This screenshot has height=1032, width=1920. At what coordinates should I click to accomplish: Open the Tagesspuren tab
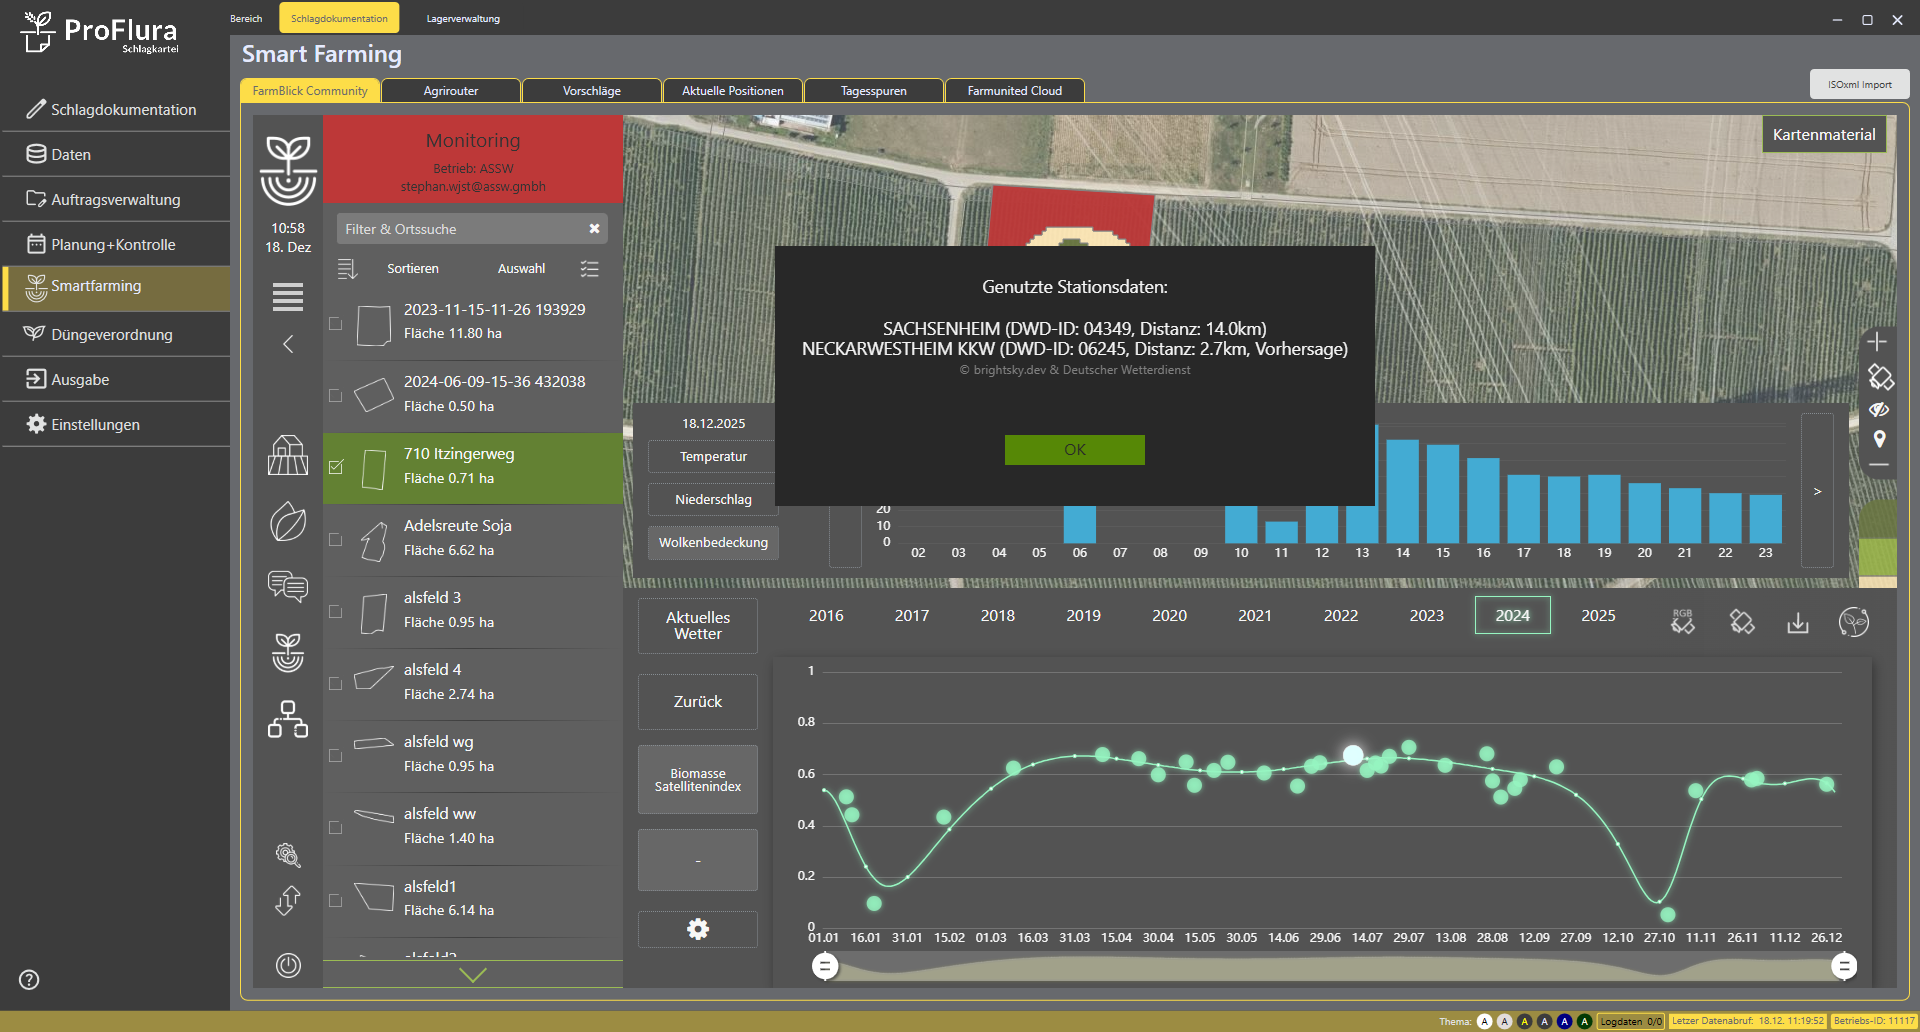873,91
